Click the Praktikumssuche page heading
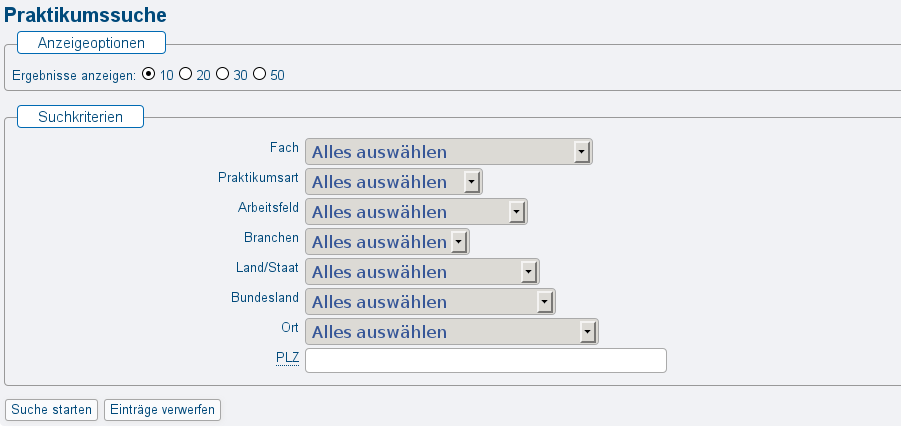The height and width of the screenshot is (428, 901). (x=86, y=15)
